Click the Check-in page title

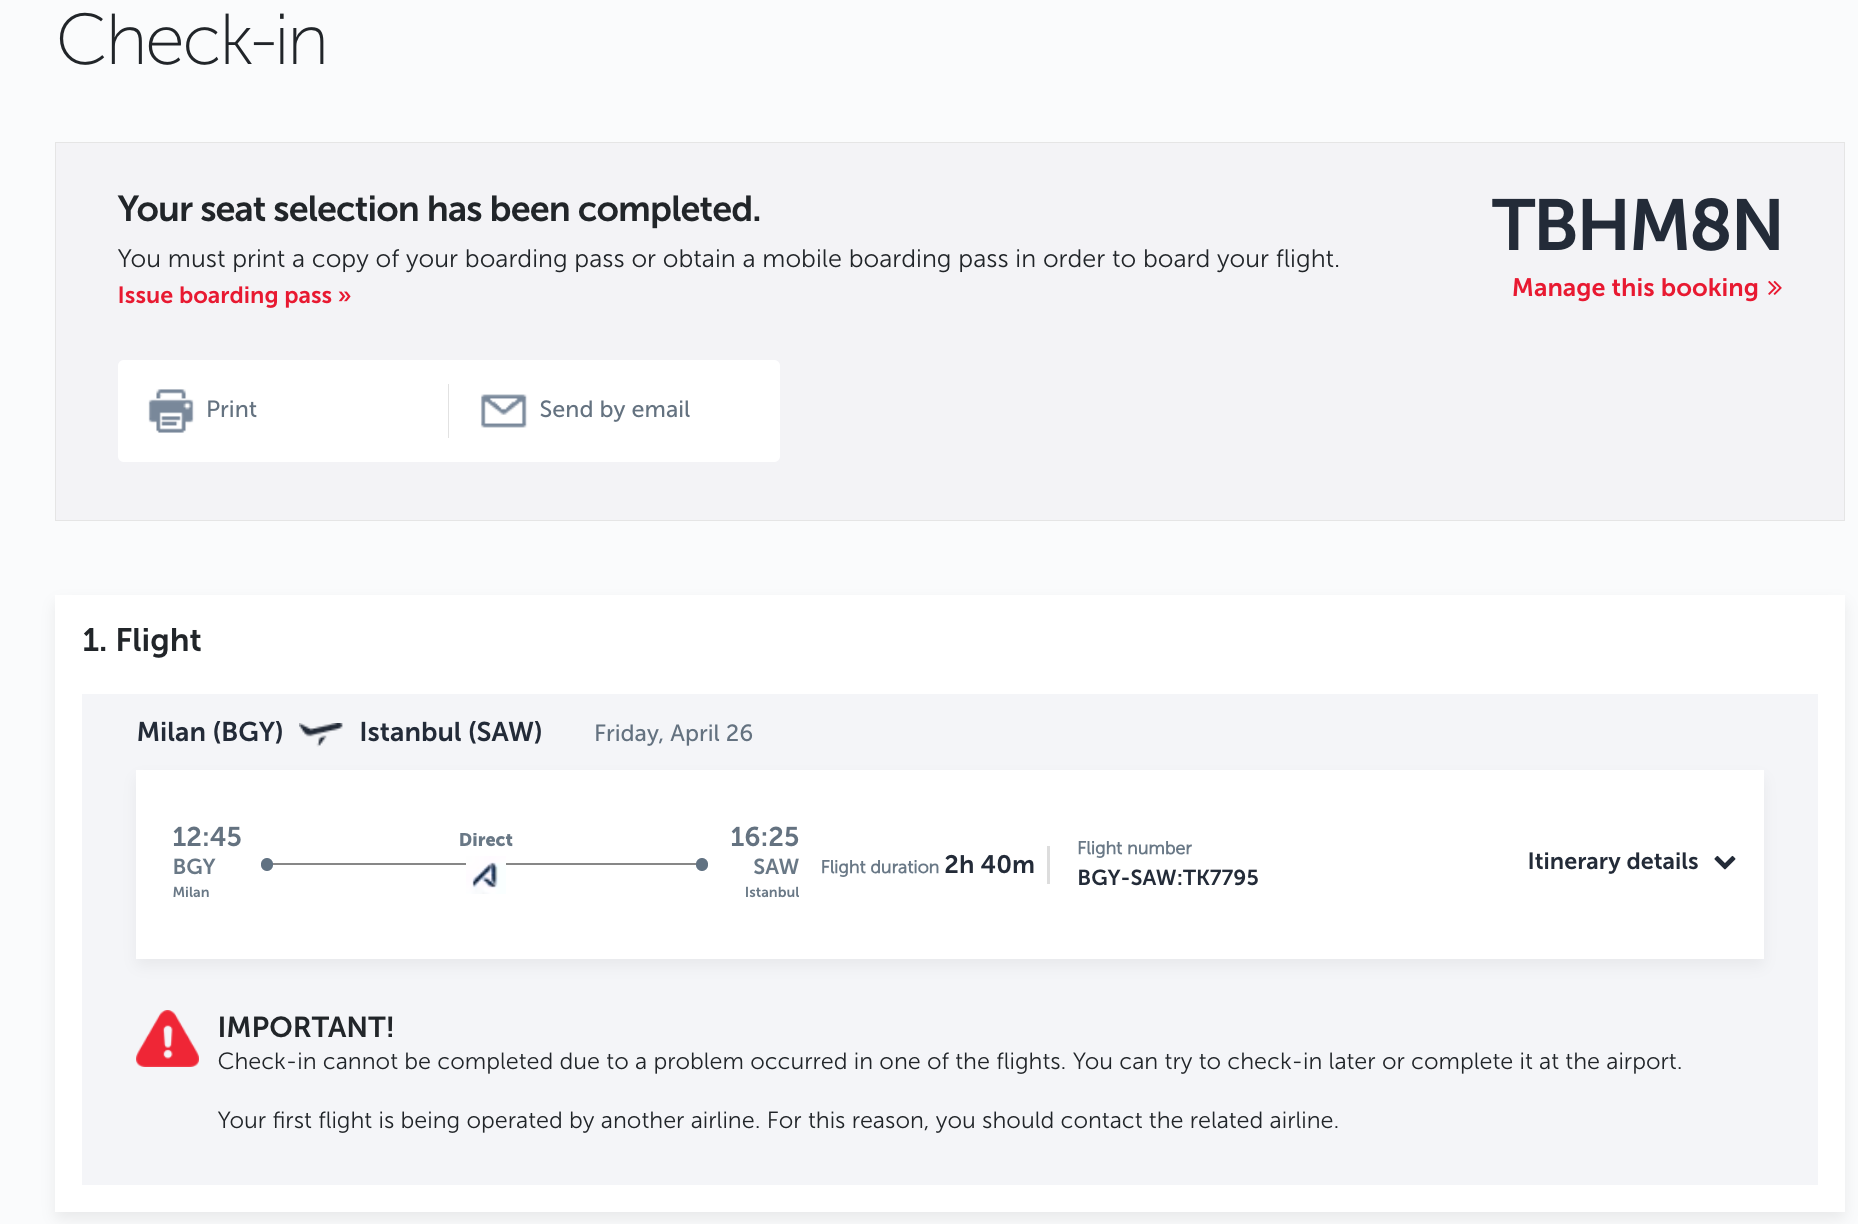pos(192,41)
